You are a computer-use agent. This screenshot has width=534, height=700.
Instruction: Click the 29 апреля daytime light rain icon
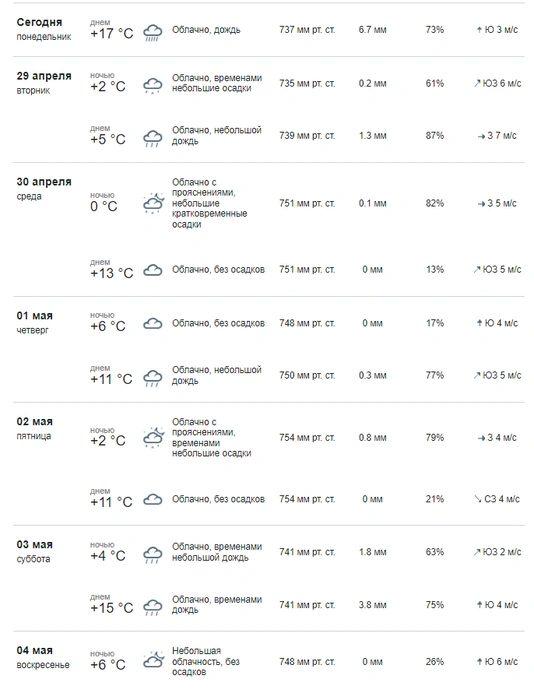coord(152,138)
